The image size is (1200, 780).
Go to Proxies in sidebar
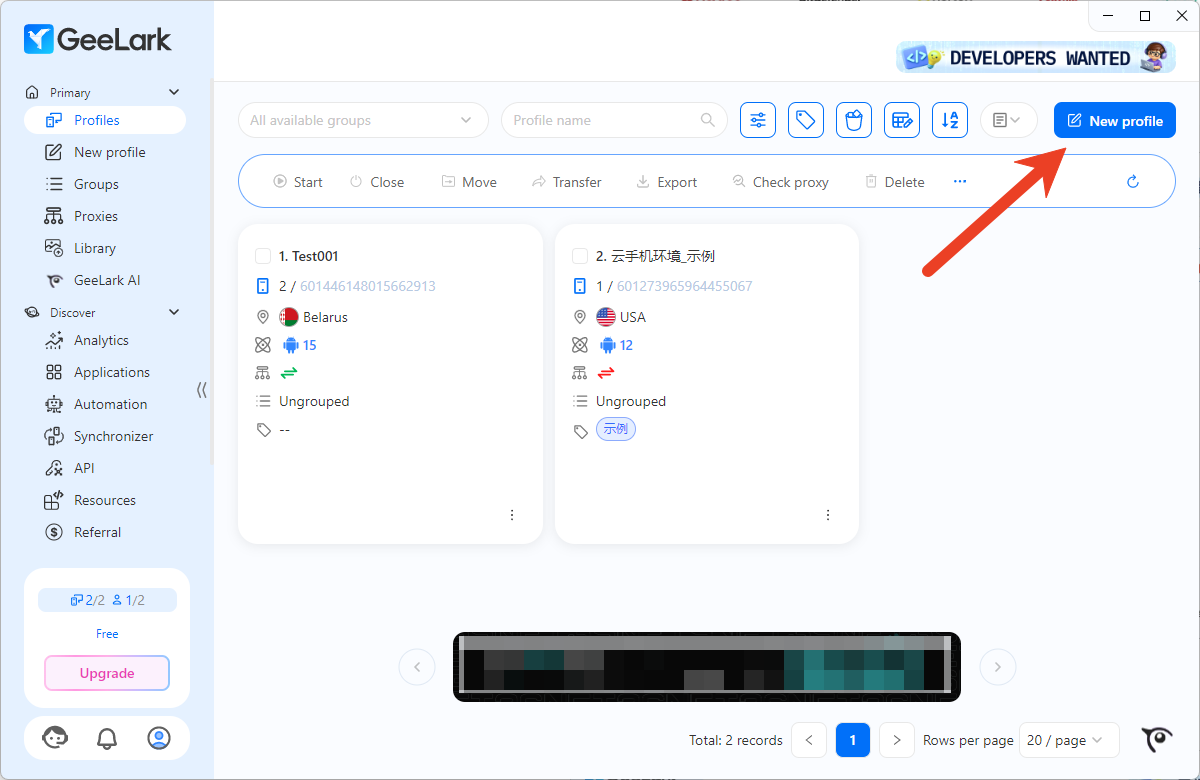coord(95,216)
